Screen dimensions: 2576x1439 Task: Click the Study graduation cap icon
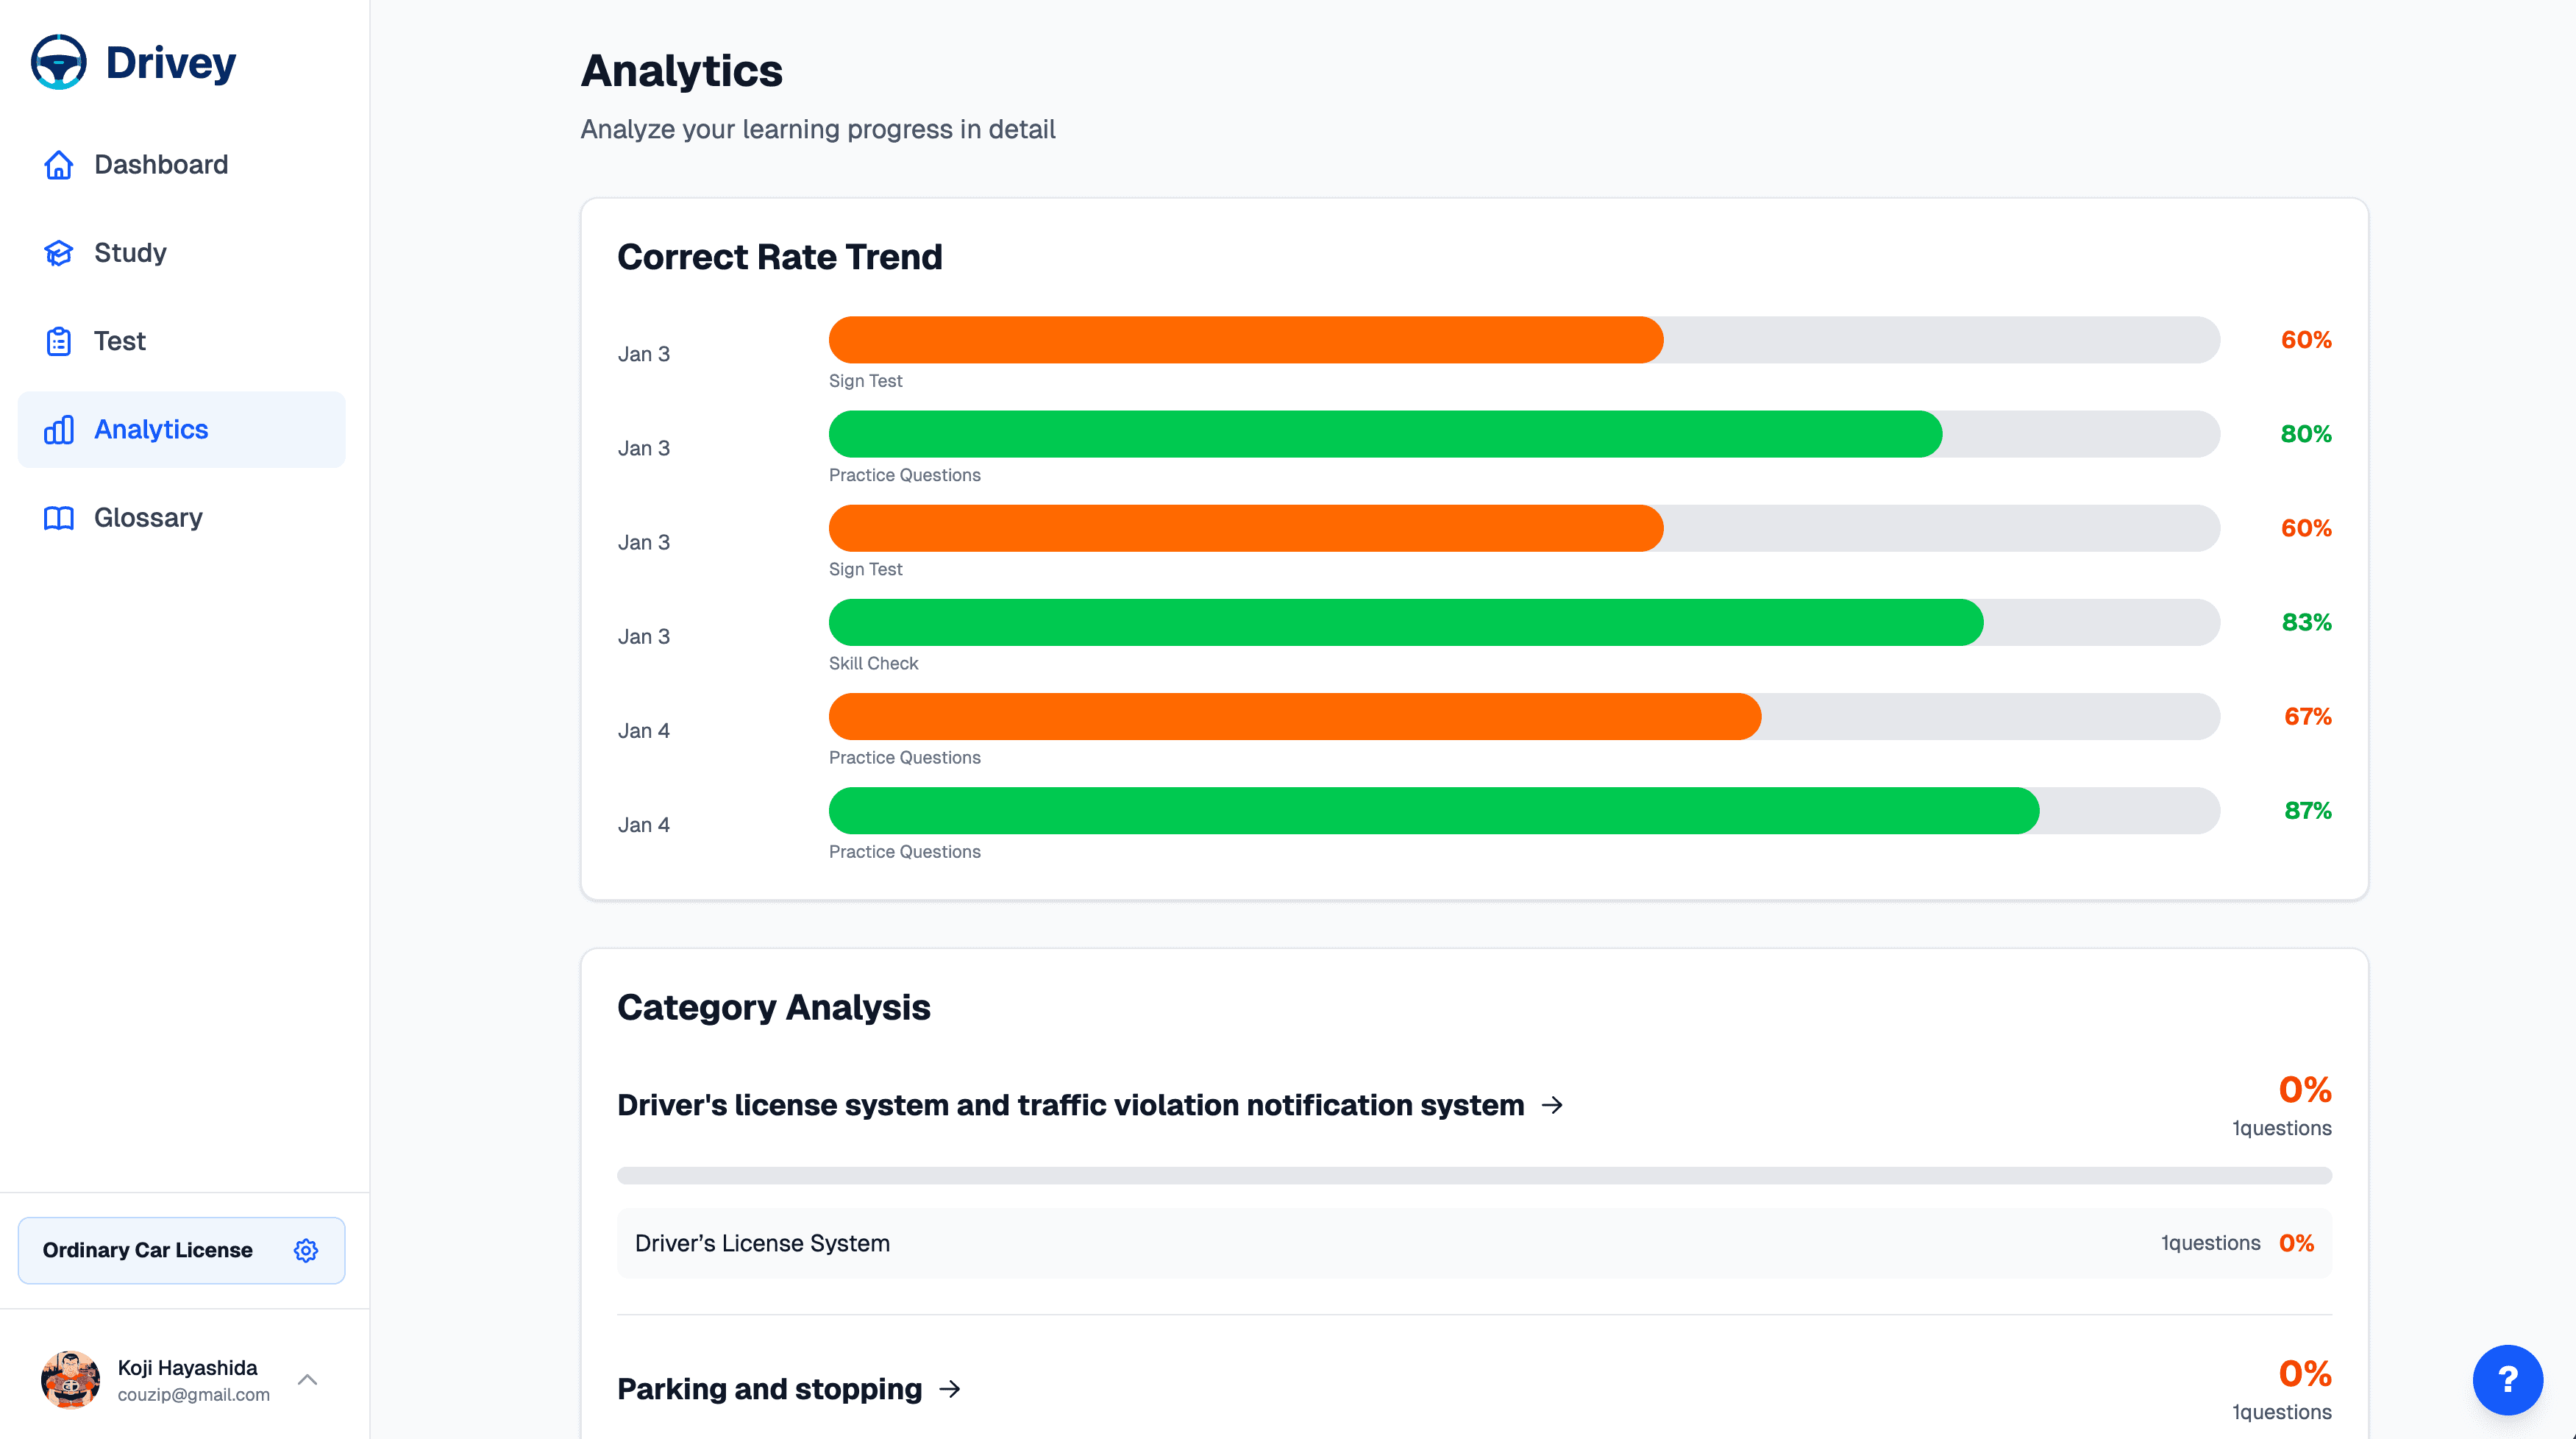(59, 253)
